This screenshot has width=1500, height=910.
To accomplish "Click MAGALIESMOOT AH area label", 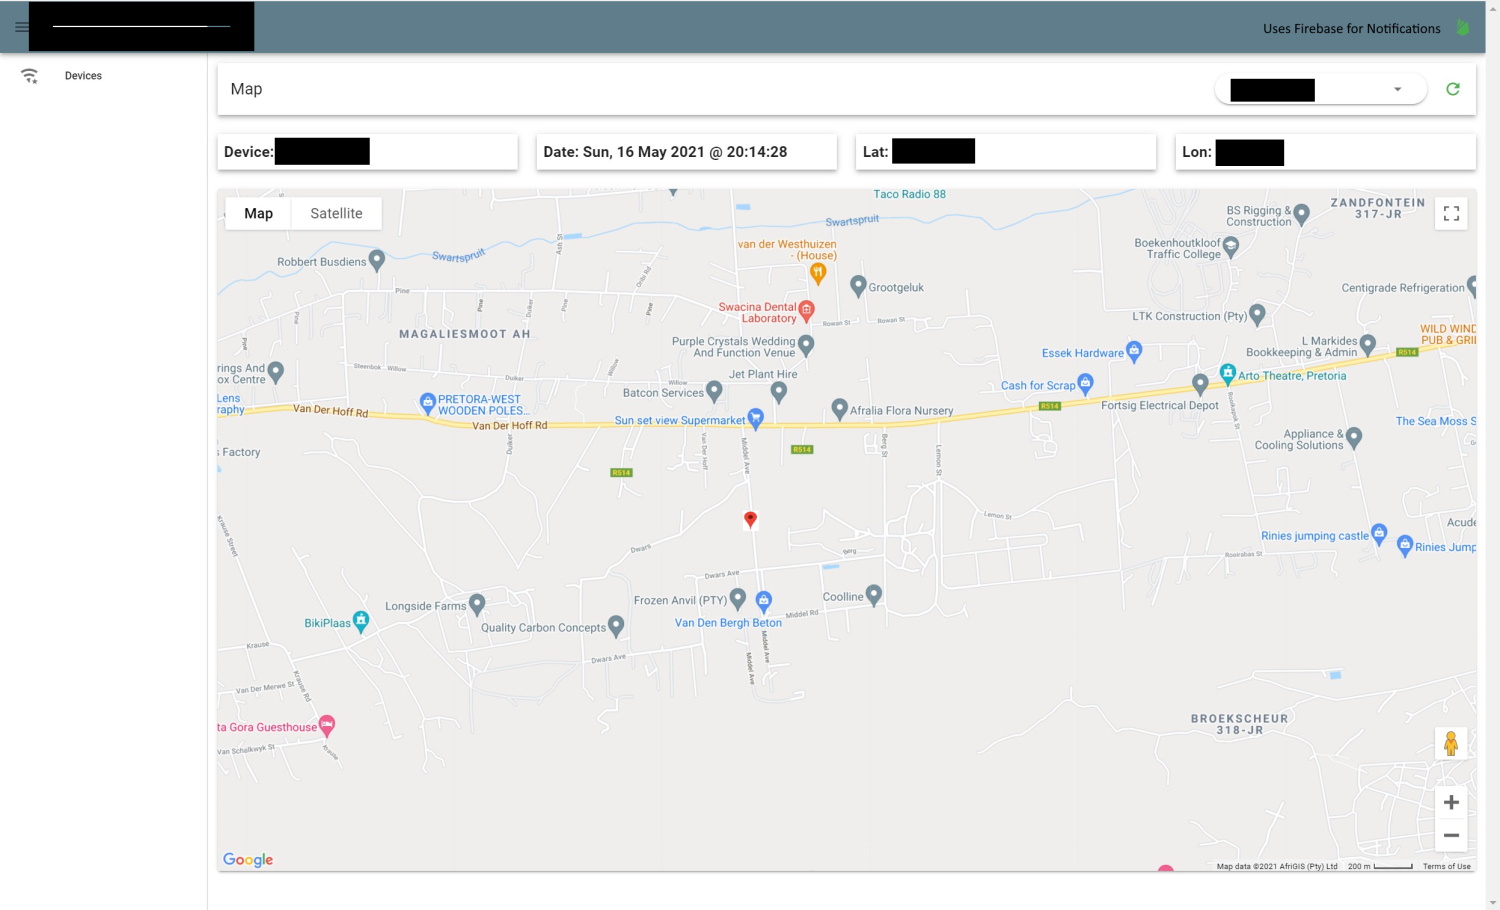I will [x=465, y=334].
